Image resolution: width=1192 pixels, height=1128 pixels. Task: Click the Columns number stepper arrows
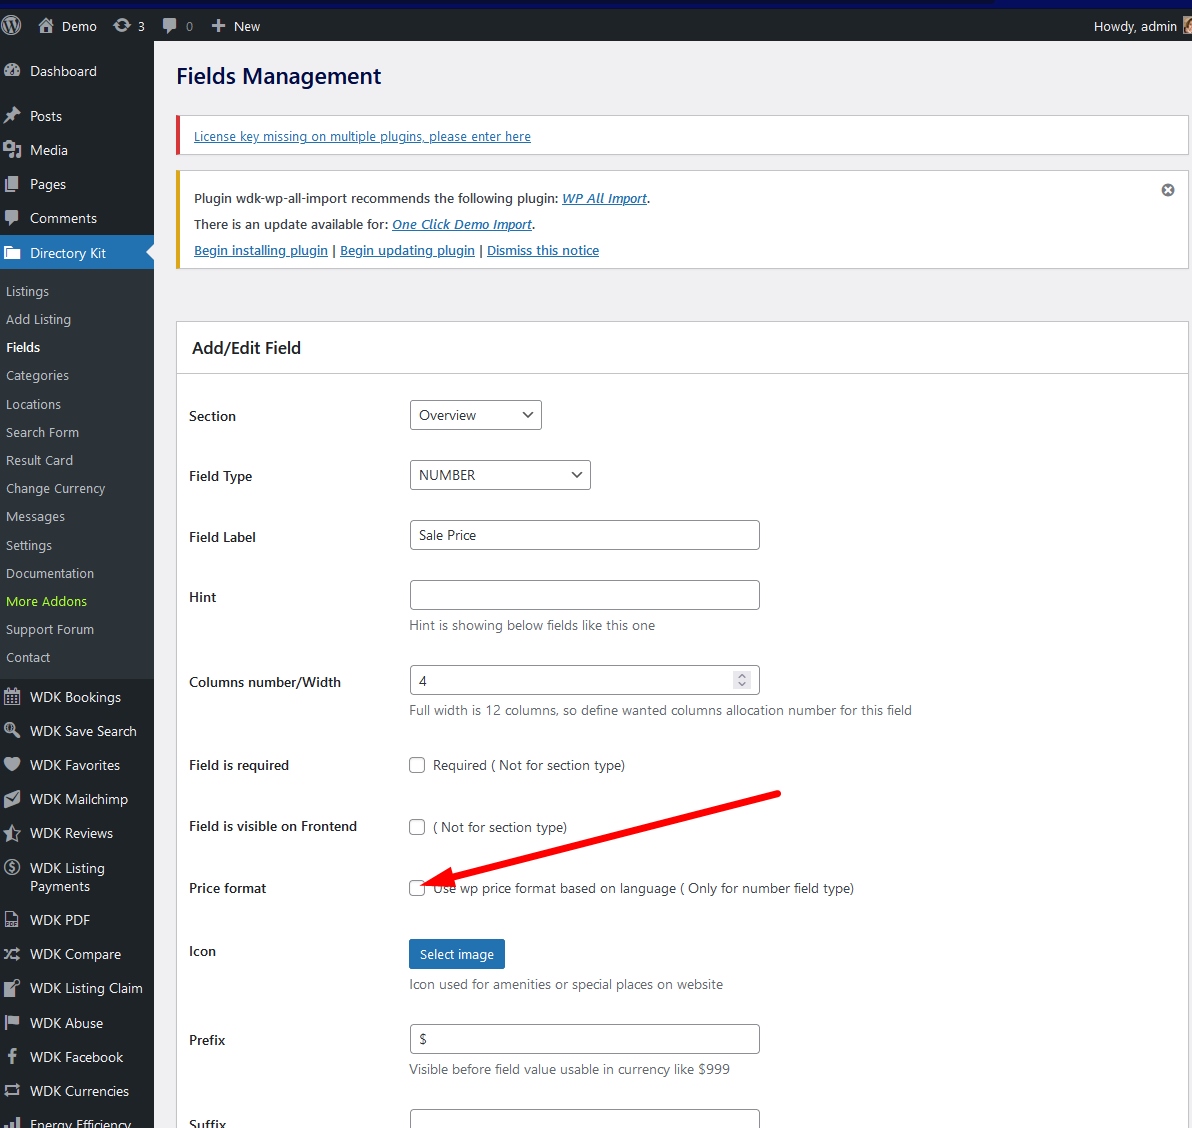pos(742,680)
